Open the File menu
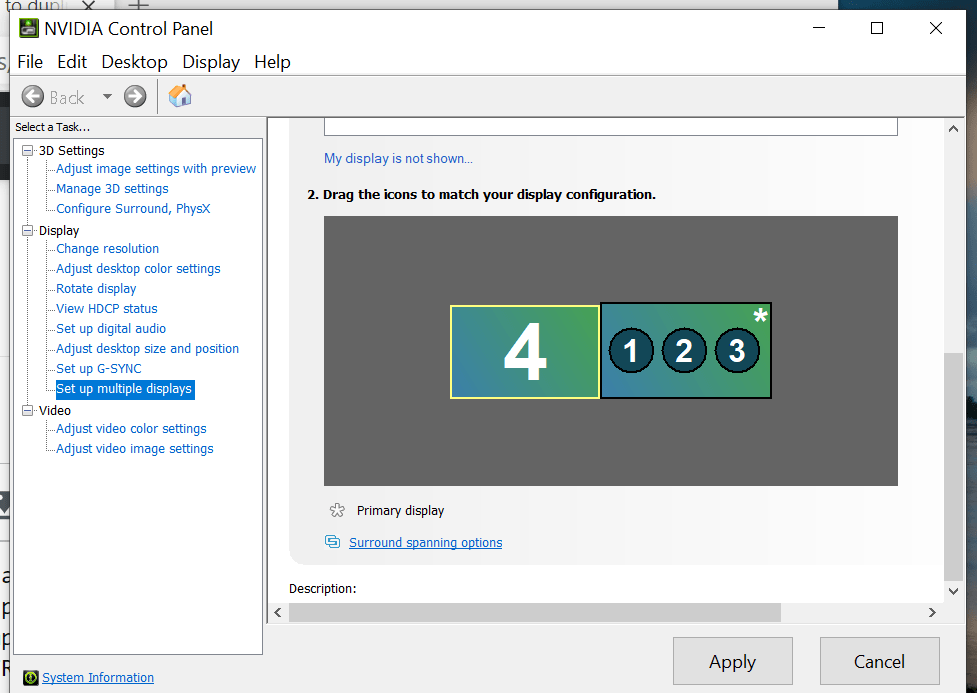977x699 pixels. (x=30, y=62)
